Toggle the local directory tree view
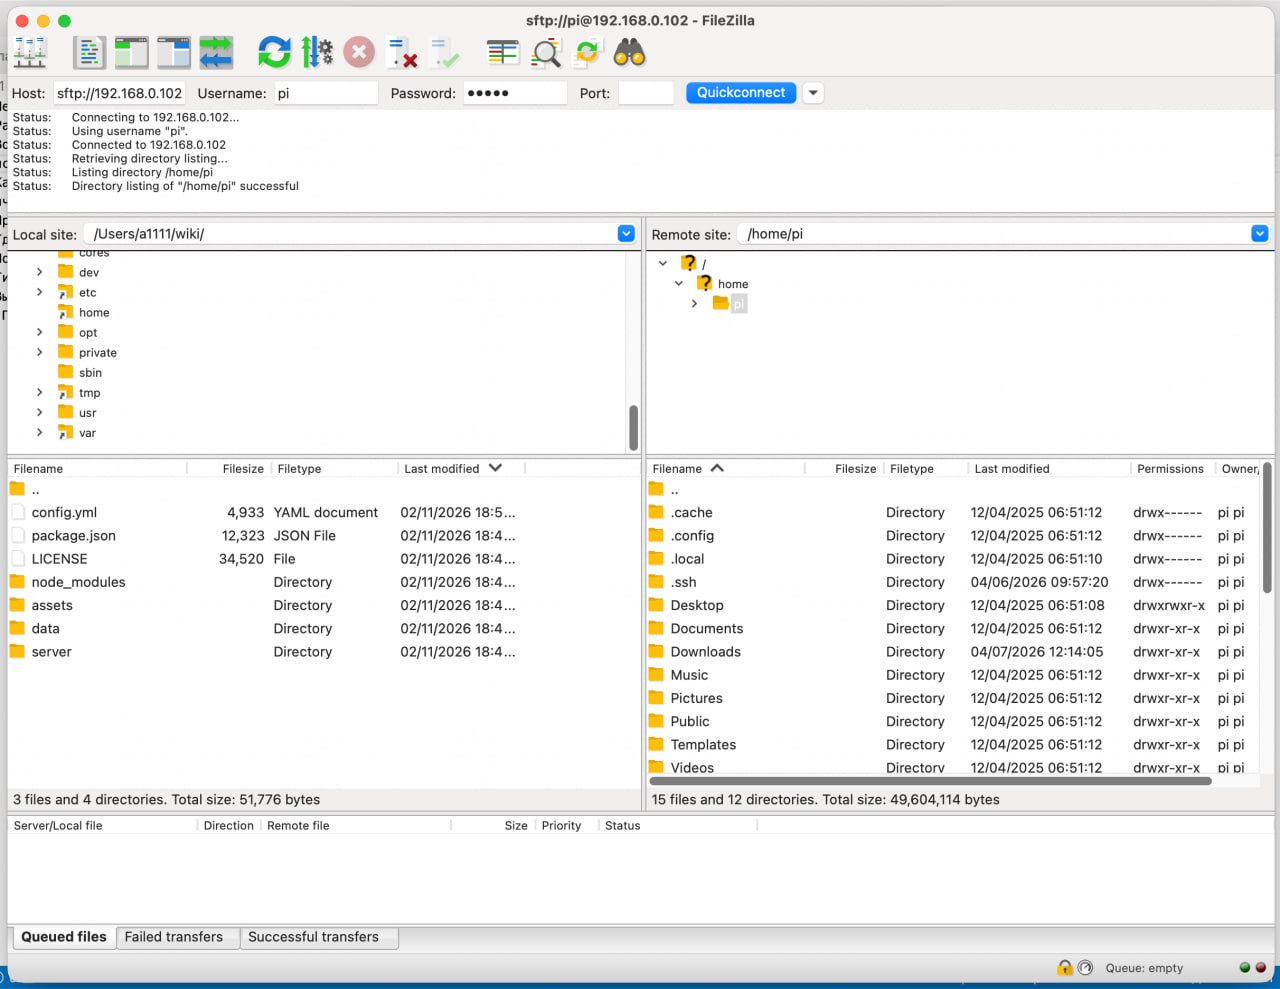Image resolution: width=1280 pixels, height=989 pixels. 131,52
